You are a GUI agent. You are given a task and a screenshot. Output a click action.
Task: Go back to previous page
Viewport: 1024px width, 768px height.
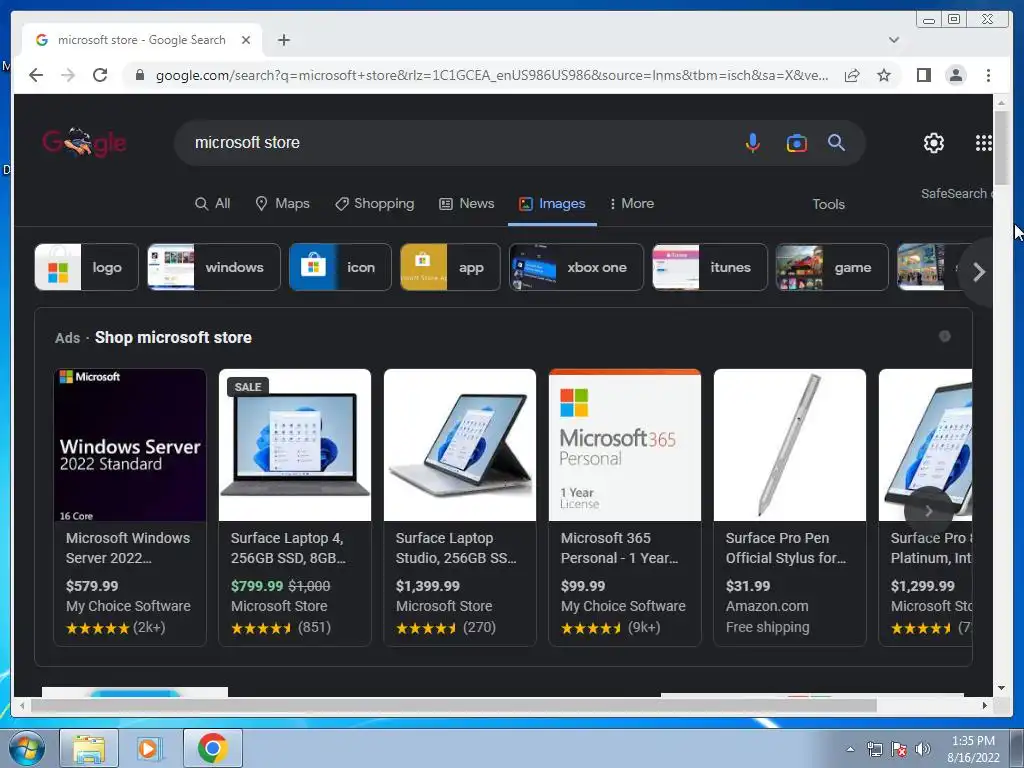[36, 75]
